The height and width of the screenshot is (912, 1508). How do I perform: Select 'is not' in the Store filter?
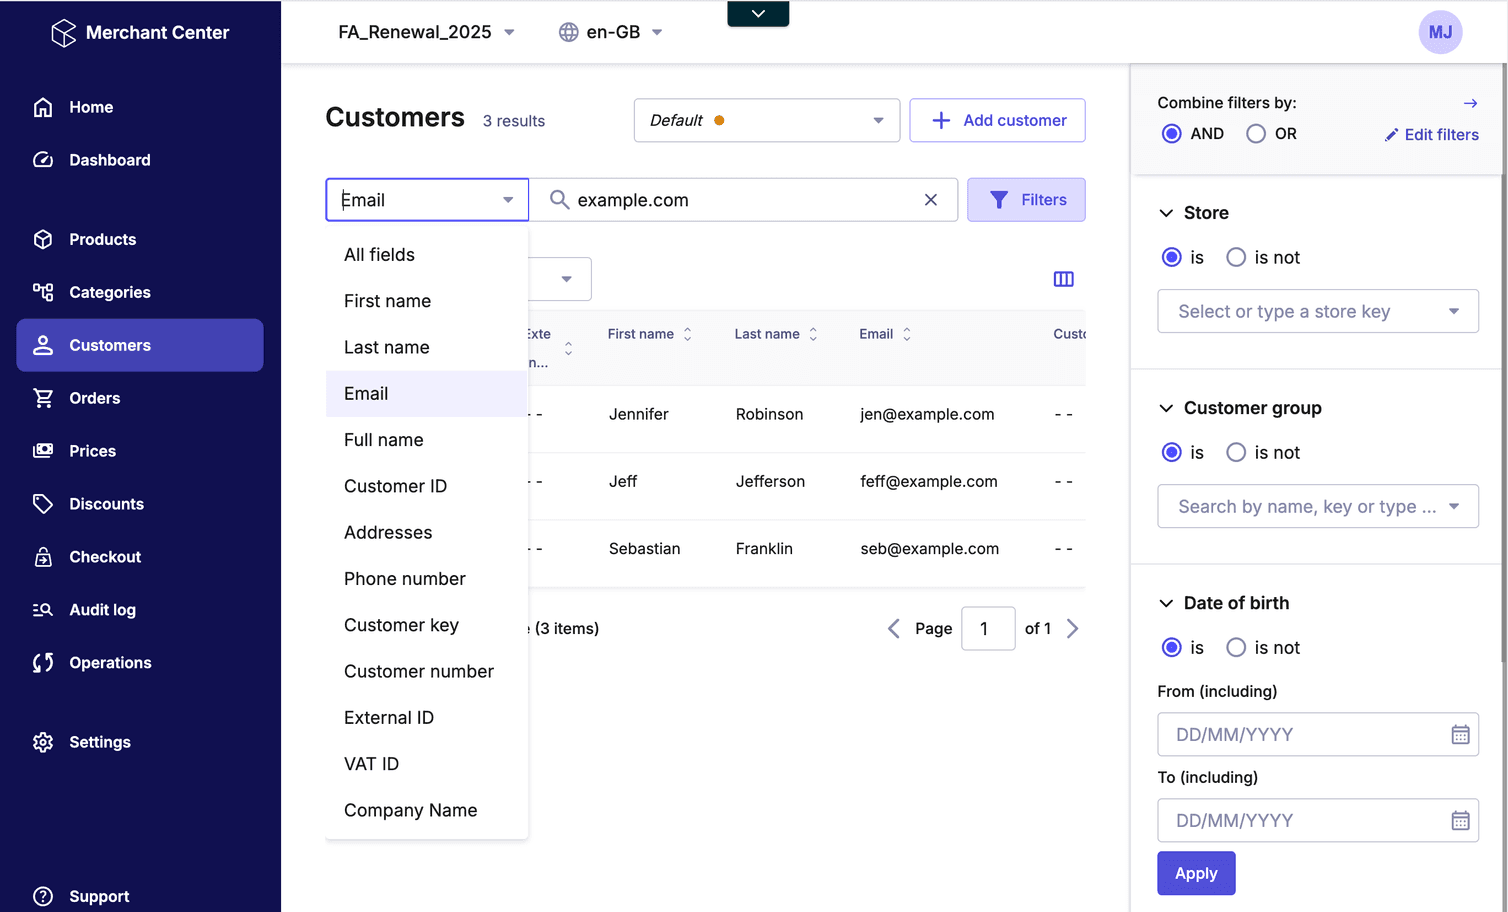pyautogui.click(x=1236, y=257)
